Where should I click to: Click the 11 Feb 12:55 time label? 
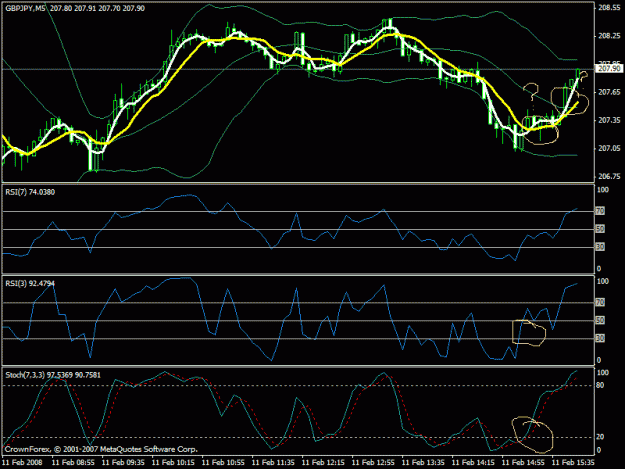point(373,463)
